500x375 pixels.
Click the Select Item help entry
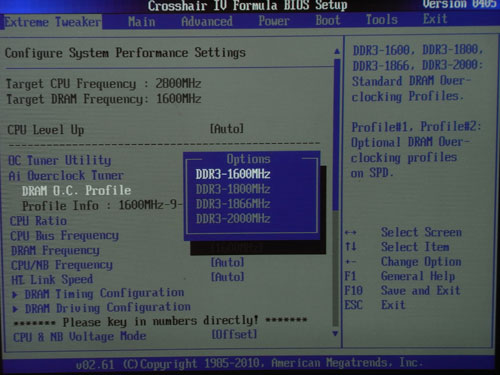pos(397,247)
